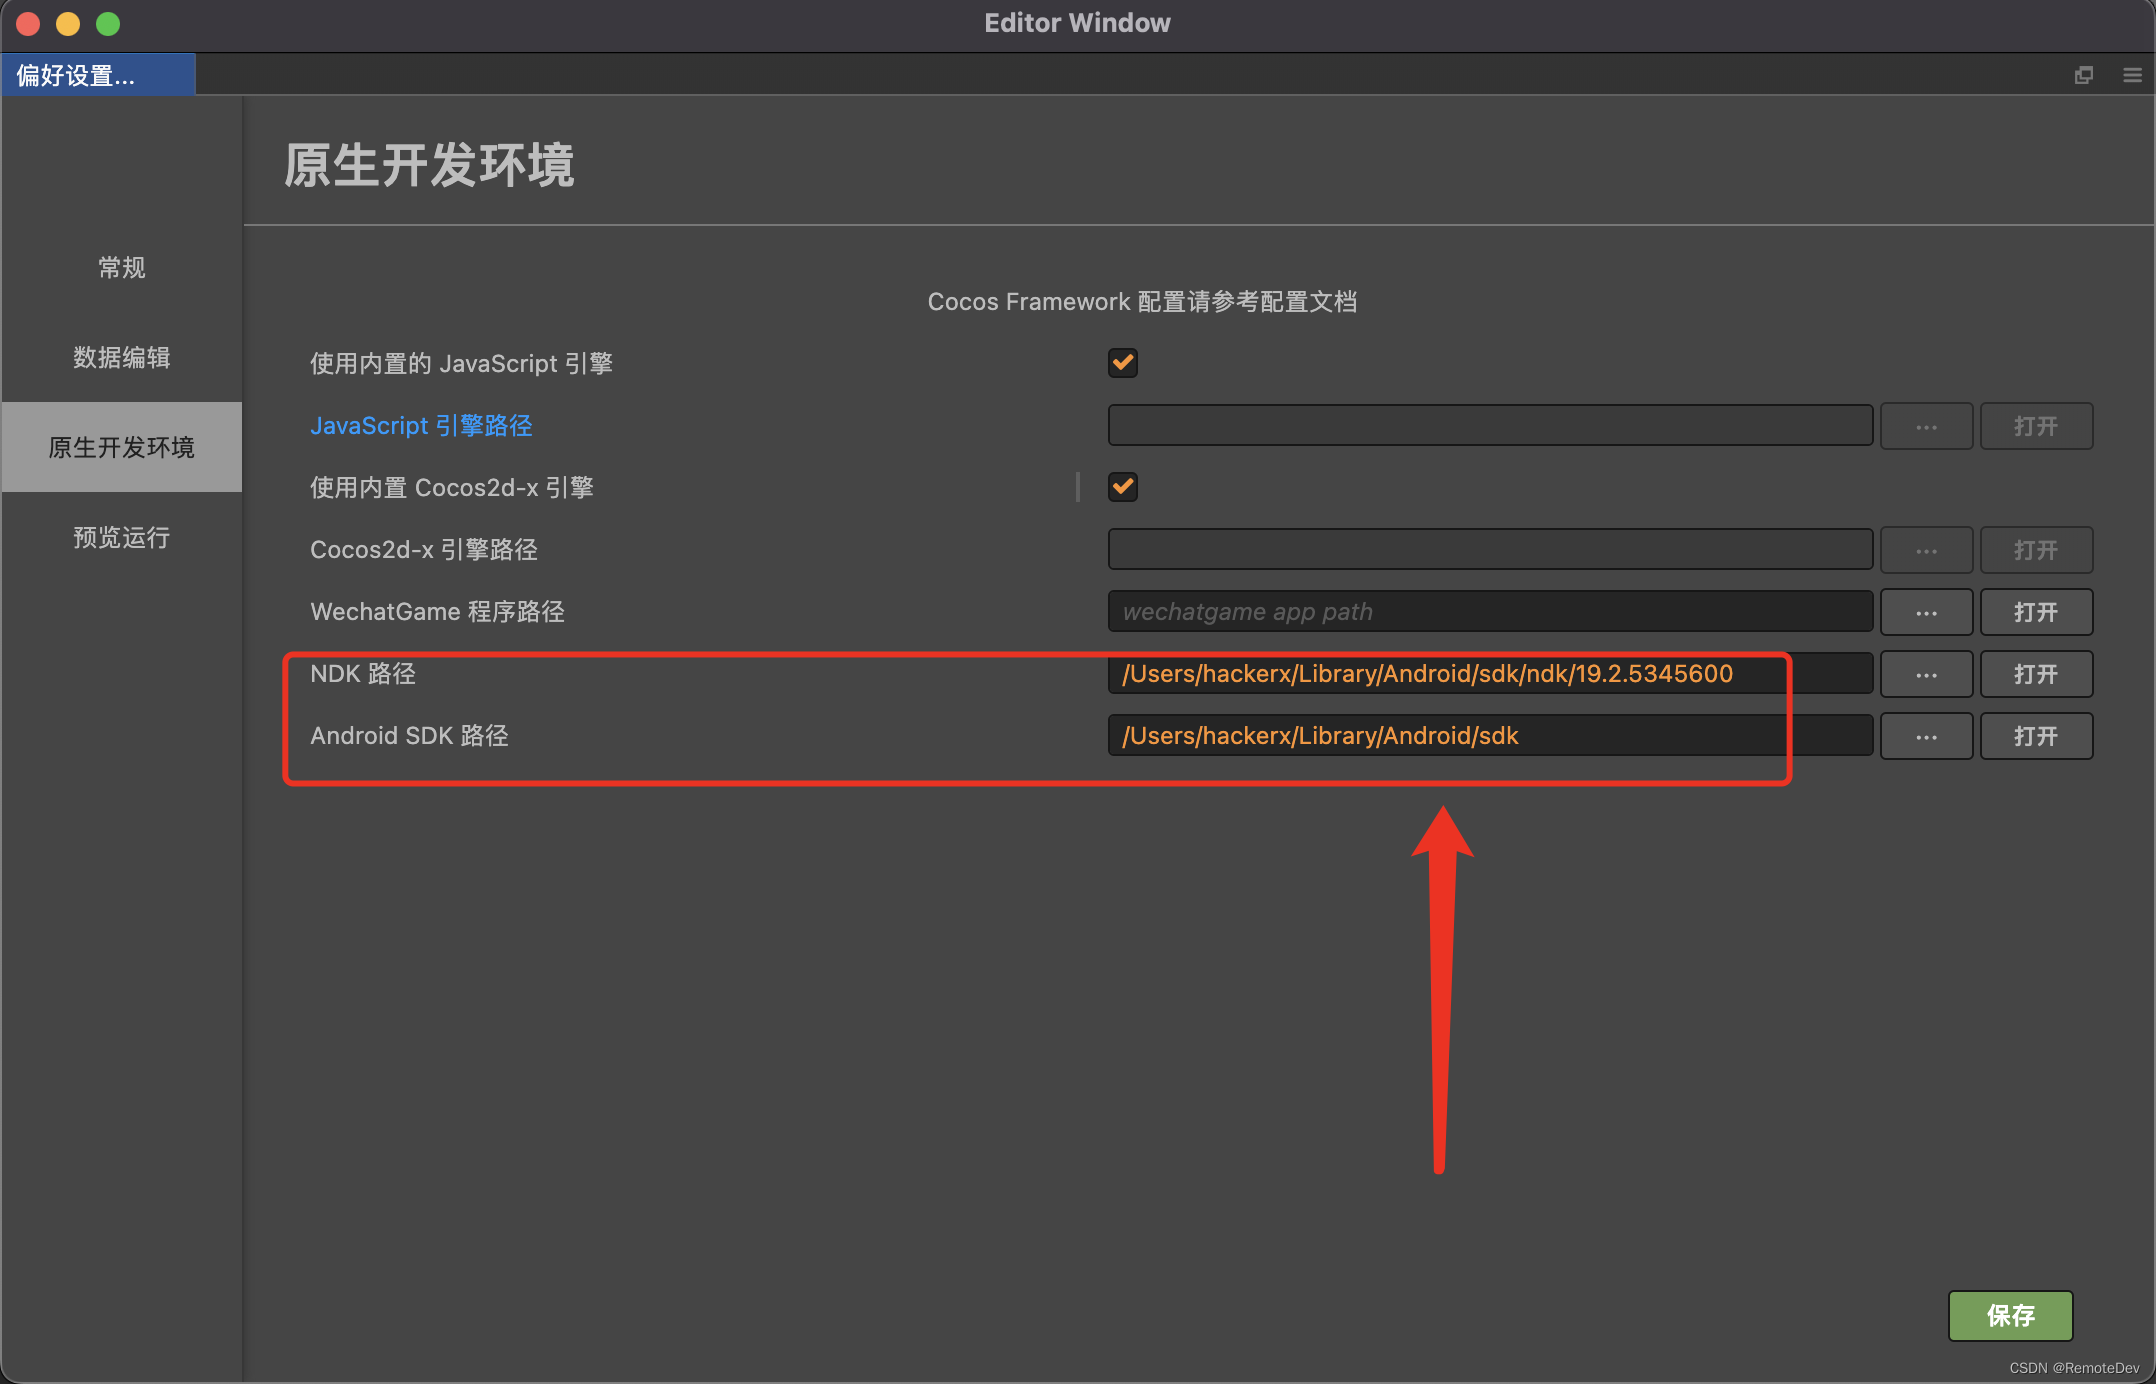Screen dimensions: 2156x1384
Task: Click the Android SDK 路径 label
Action: click(x=409, y=735)
